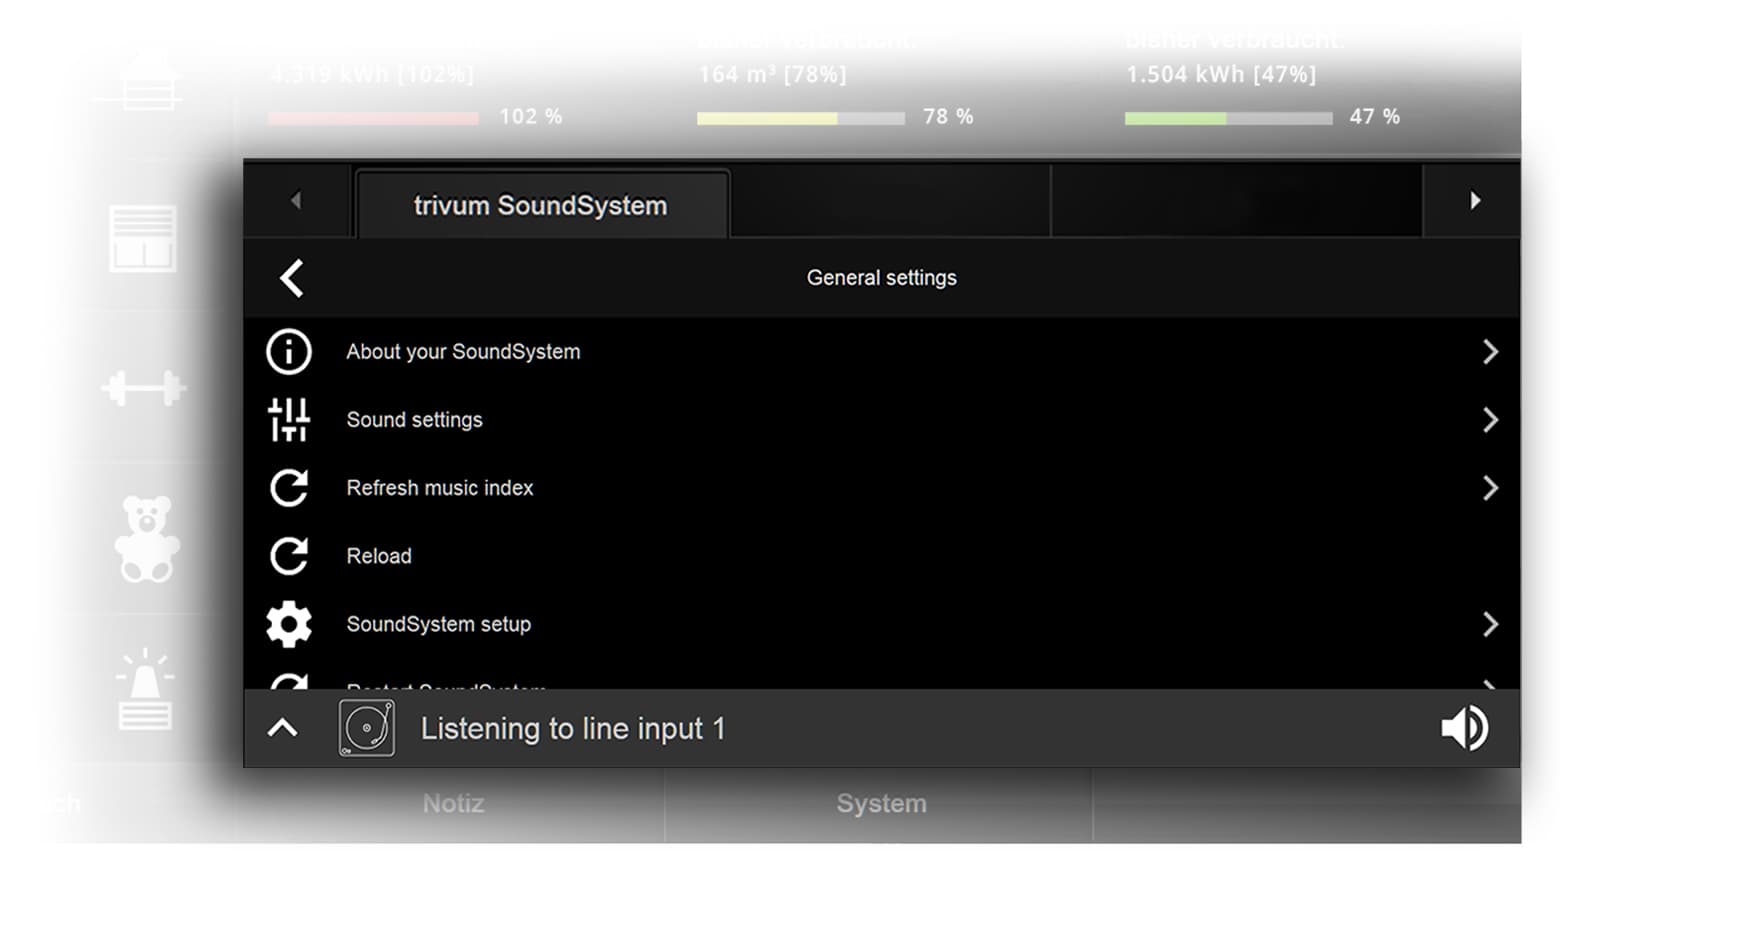Screen dimensions: 1764x934
Task: Click the speaker volume icon
Action: [1465, 728]
